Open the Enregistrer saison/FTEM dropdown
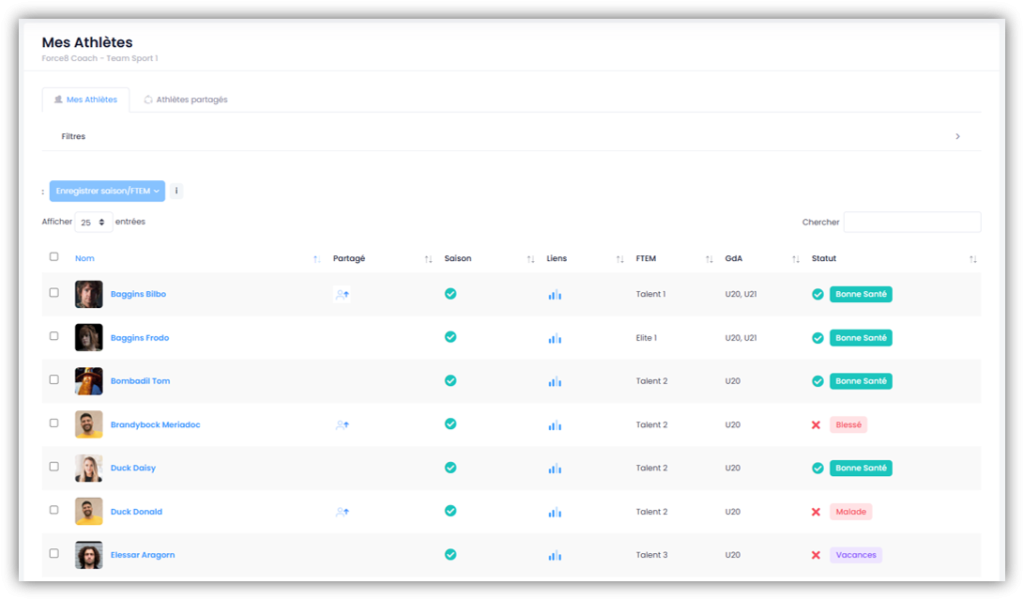 [x=108, y=191]
